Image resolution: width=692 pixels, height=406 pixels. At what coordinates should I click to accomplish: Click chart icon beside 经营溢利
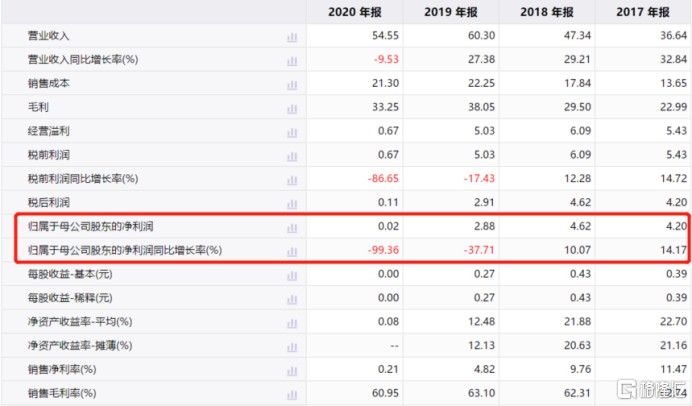(x=292, y=131)
